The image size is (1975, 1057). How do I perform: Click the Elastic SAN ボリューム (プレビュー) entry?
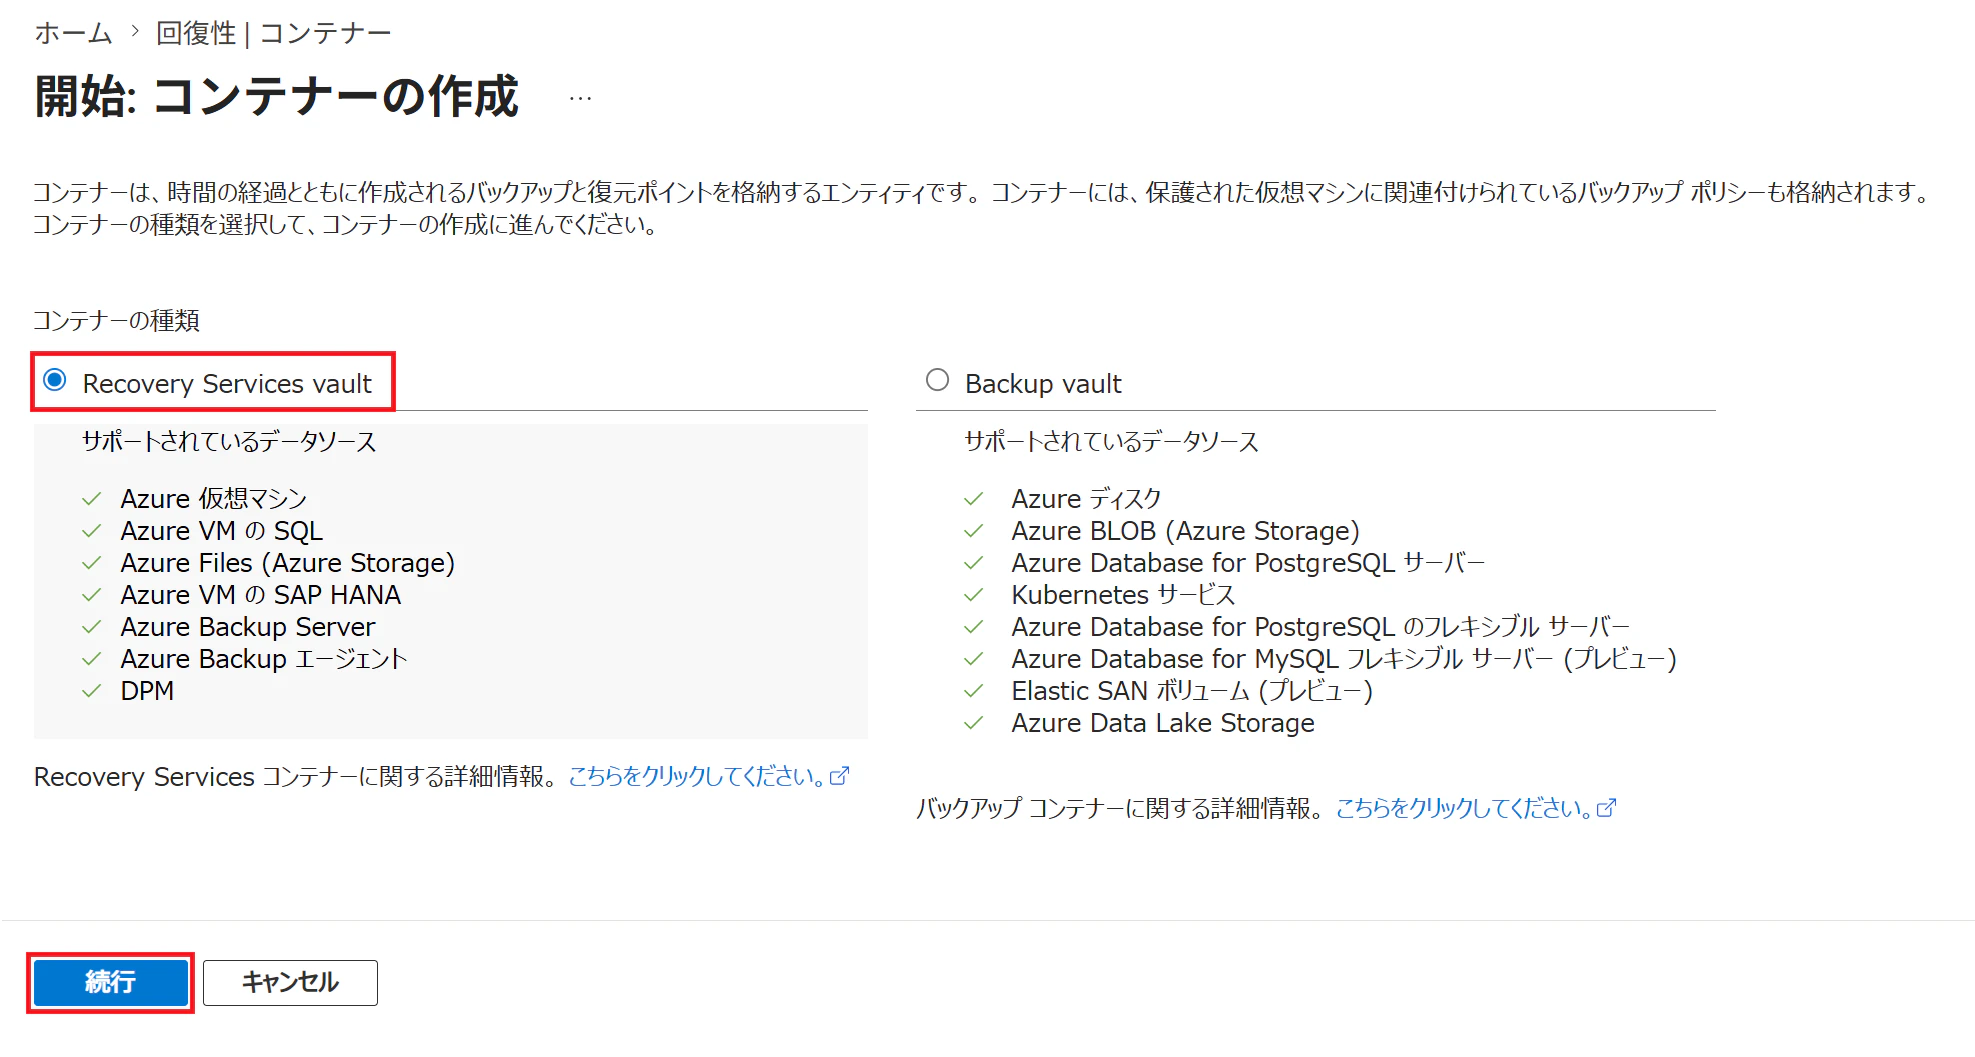coord(1192,691)
